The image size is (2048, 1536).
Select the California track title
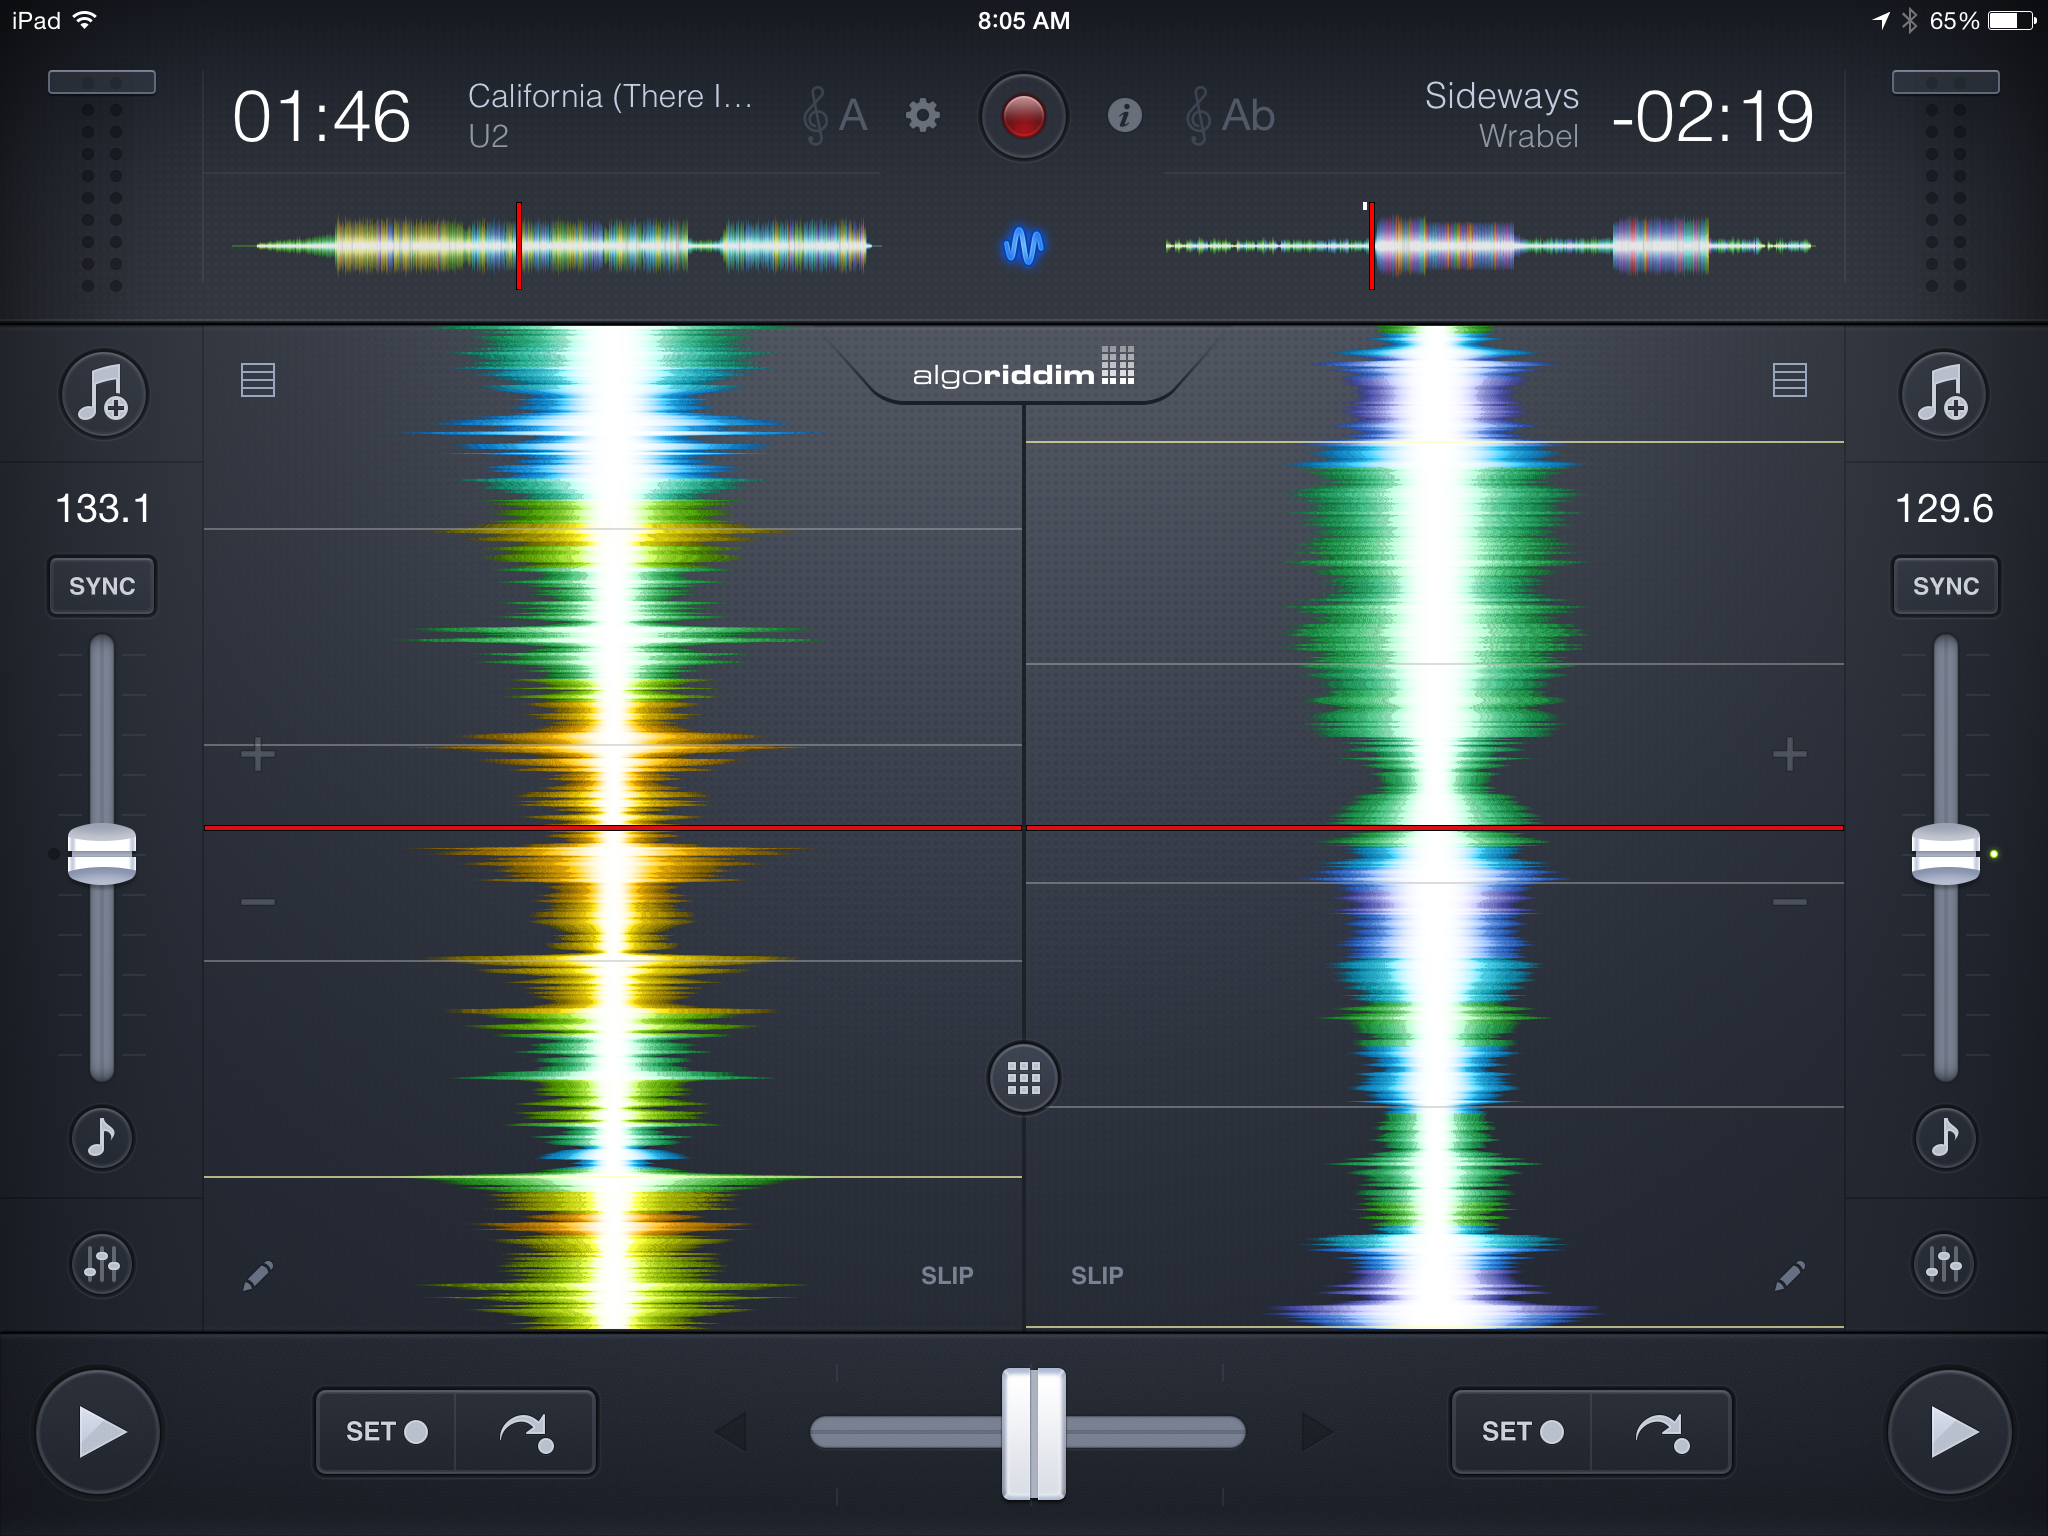(610, 96)
